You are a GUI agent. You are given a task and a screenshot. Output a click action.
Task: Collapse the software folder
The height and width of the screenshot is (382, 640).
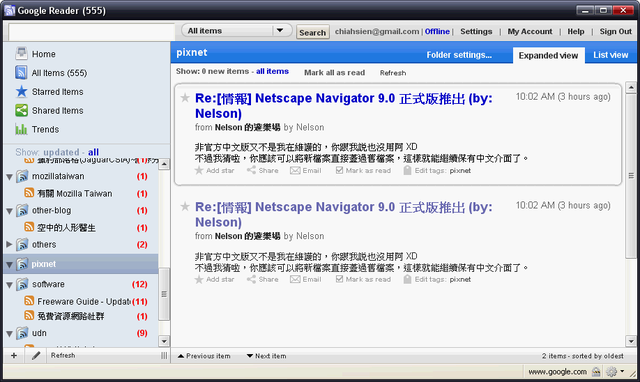9,284
